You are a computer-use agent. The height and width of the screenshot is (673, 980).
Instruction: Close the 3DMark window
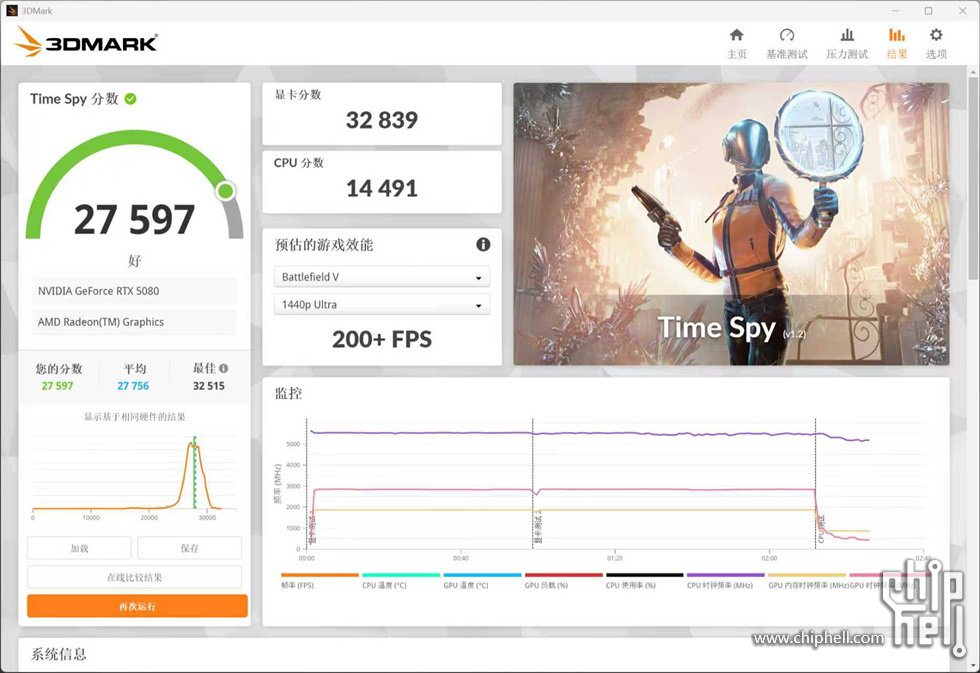click(x=962, y=11)
